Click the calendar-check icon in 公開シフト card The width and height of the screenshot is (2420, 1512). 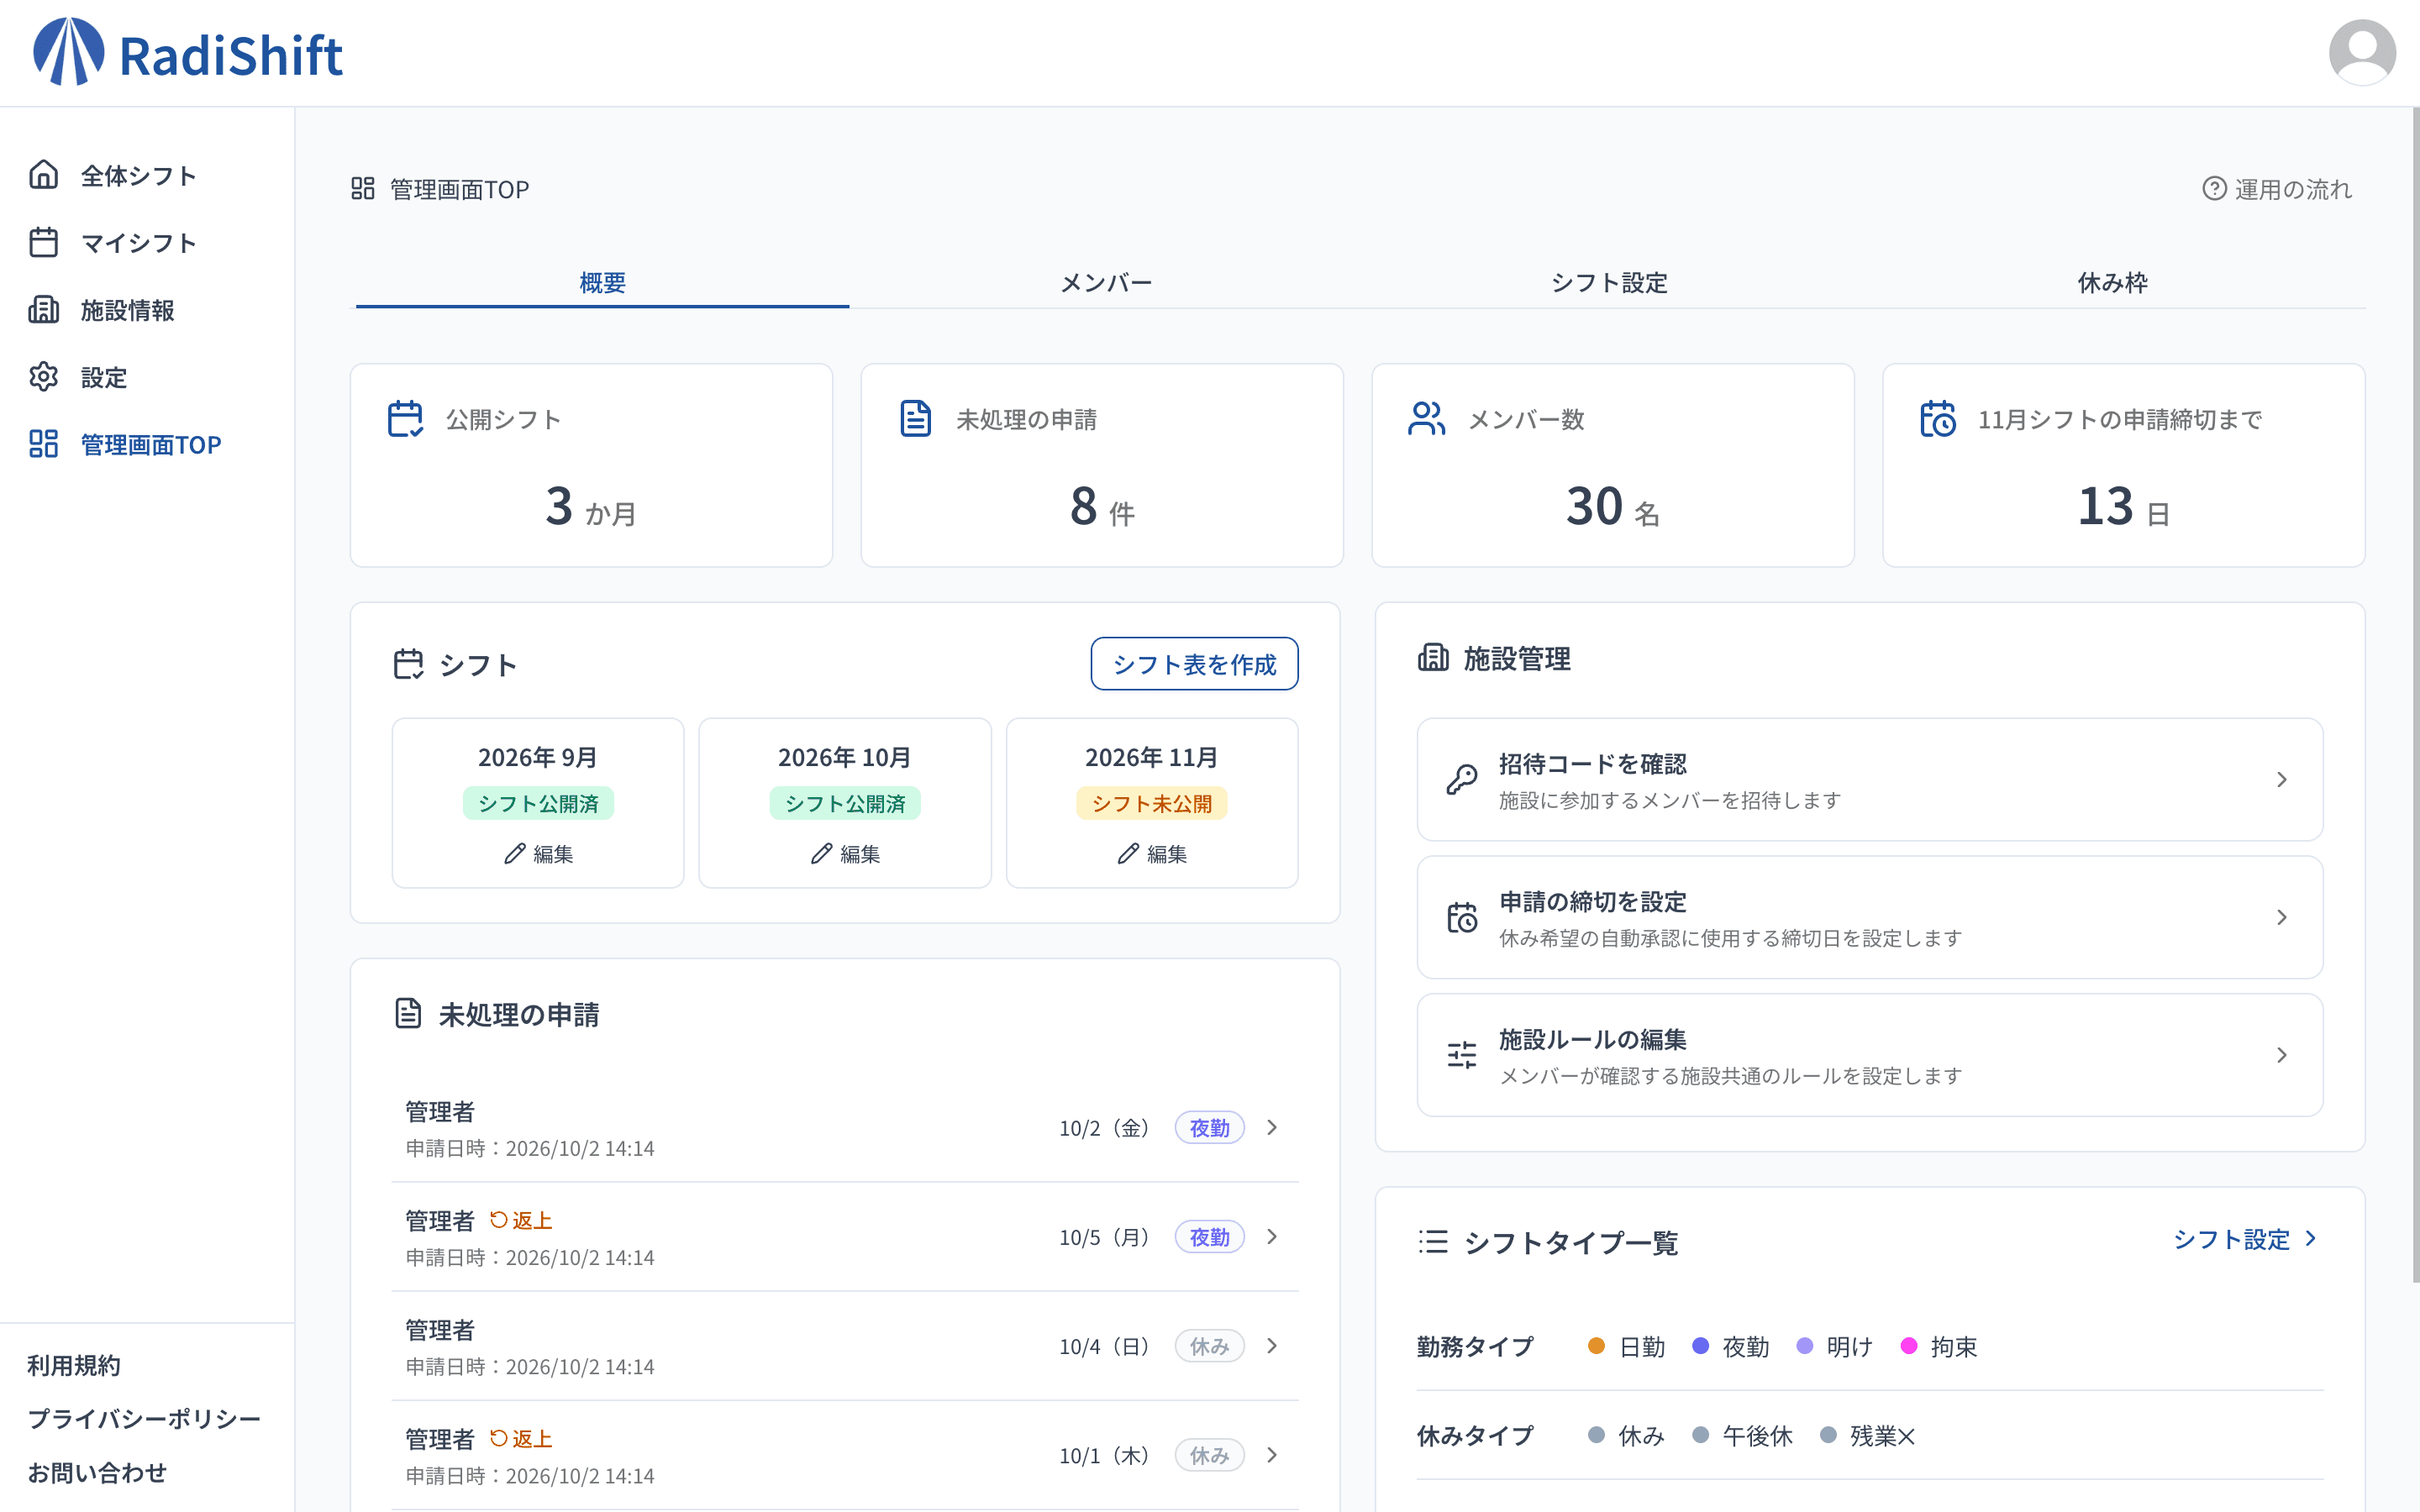(405, 419)
